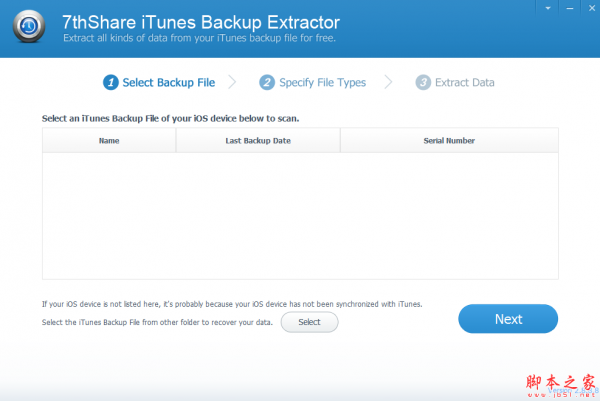Close the Backup Extractor window
The image size is (600, 401).
pyautogui.click(x=592, y=8)
